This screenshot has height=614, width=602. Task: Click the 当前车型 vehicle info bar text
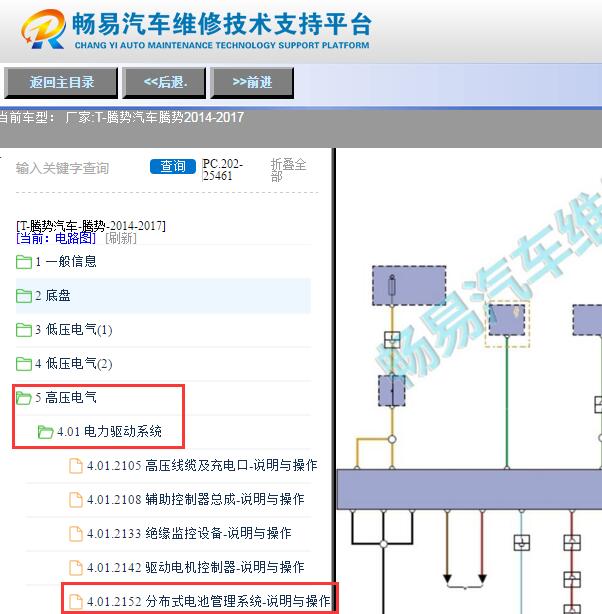(121, 117)
